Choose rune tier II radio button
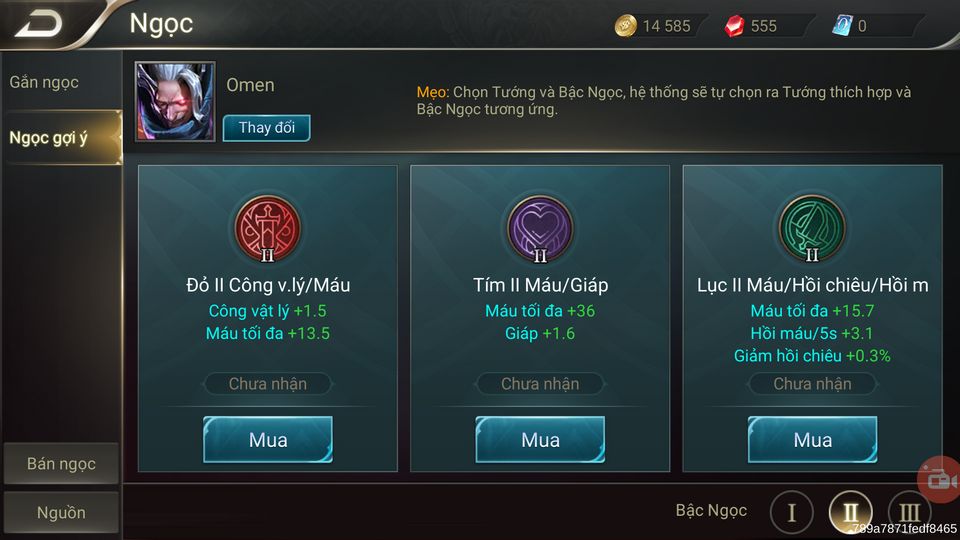Image resolution: width=960 pixels, height=540 pixels. tap(850, 512)
